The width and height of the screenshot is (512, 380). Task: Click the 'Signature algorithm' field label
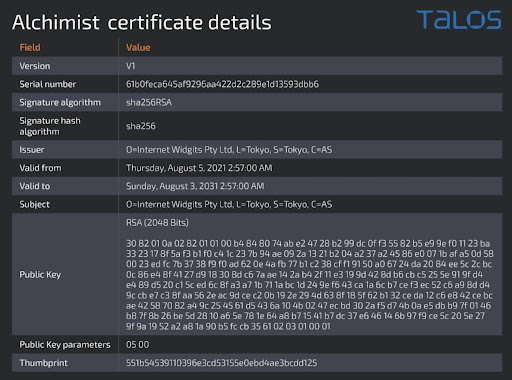[60, 102]
